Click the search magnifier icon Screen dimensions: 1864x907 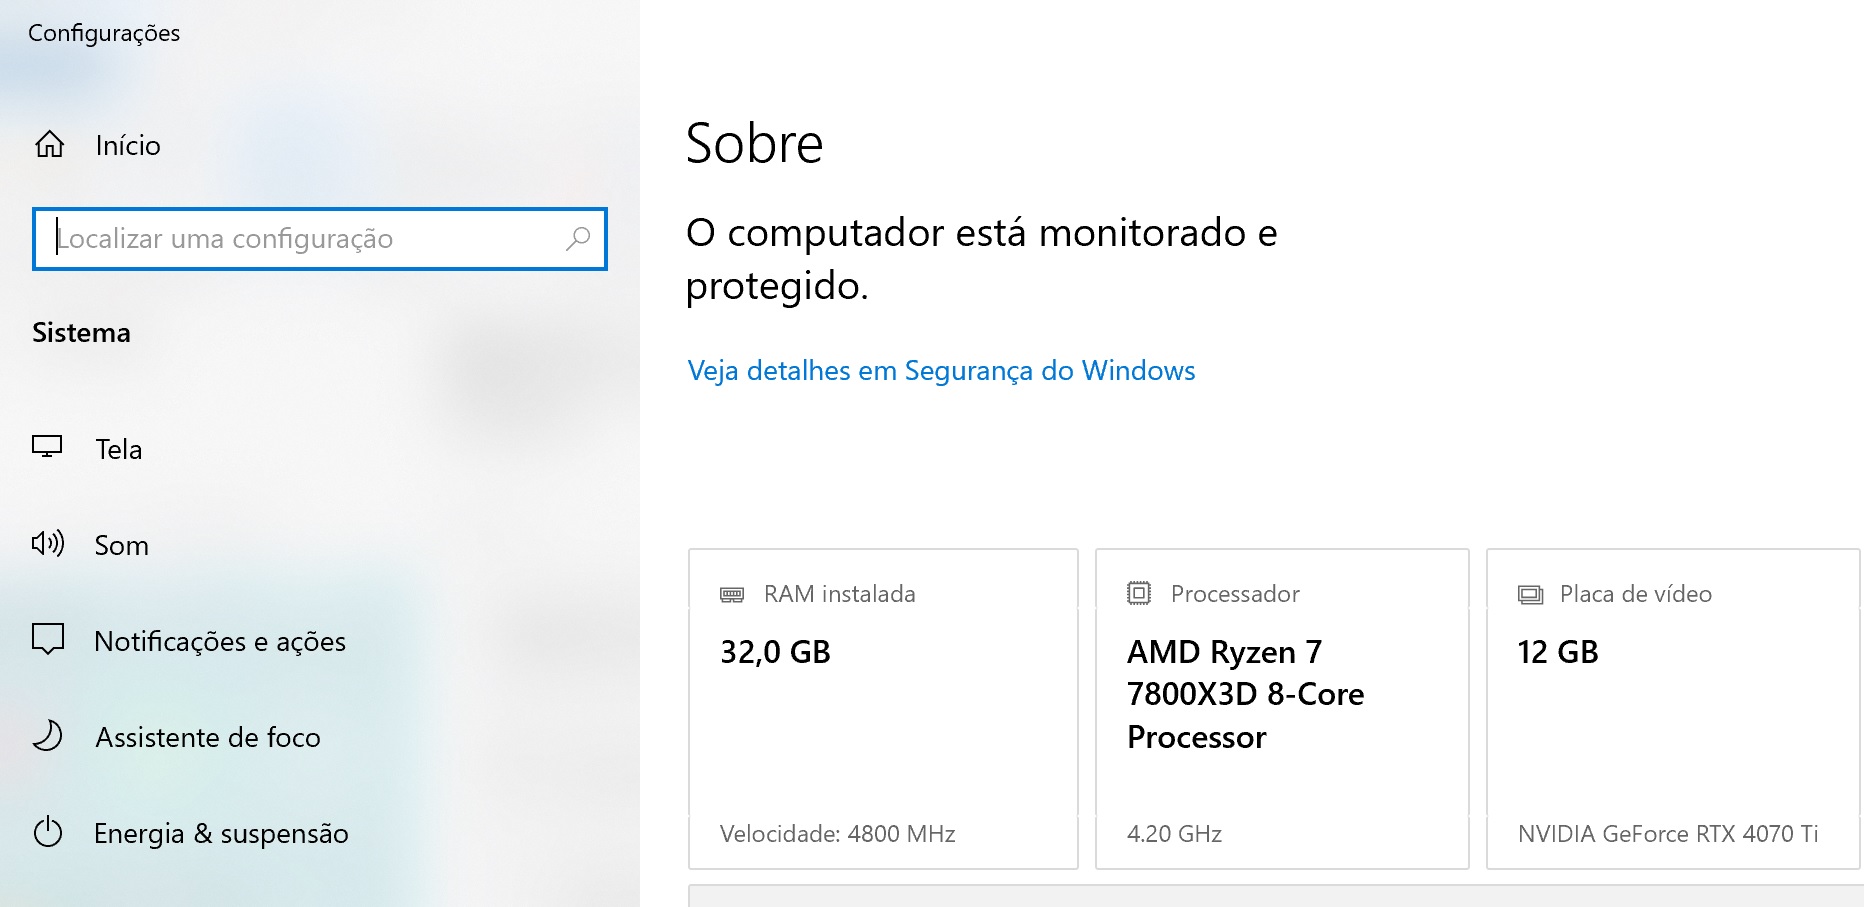578,239
